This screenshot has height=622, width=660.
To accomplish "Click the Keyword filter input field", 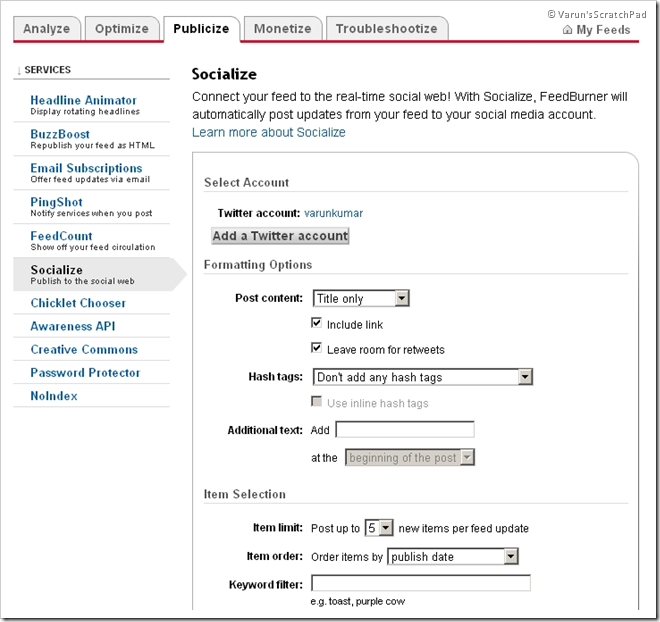I will [421, 583].
